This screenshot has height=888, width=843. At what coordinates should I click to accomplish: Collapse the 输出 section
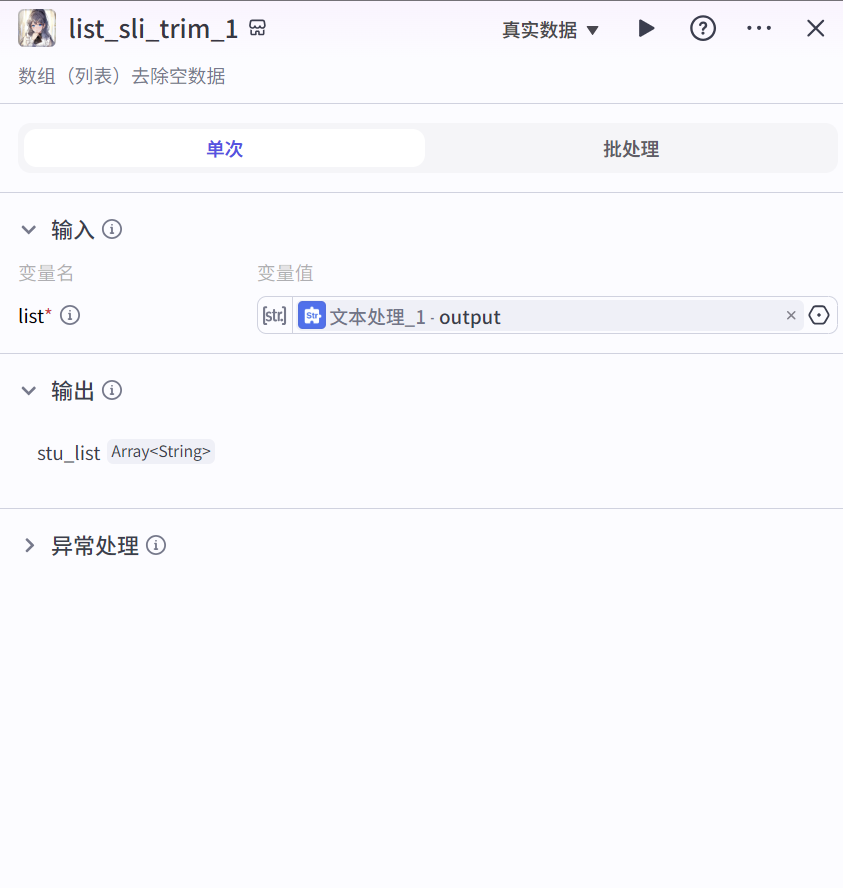(28, 390)
